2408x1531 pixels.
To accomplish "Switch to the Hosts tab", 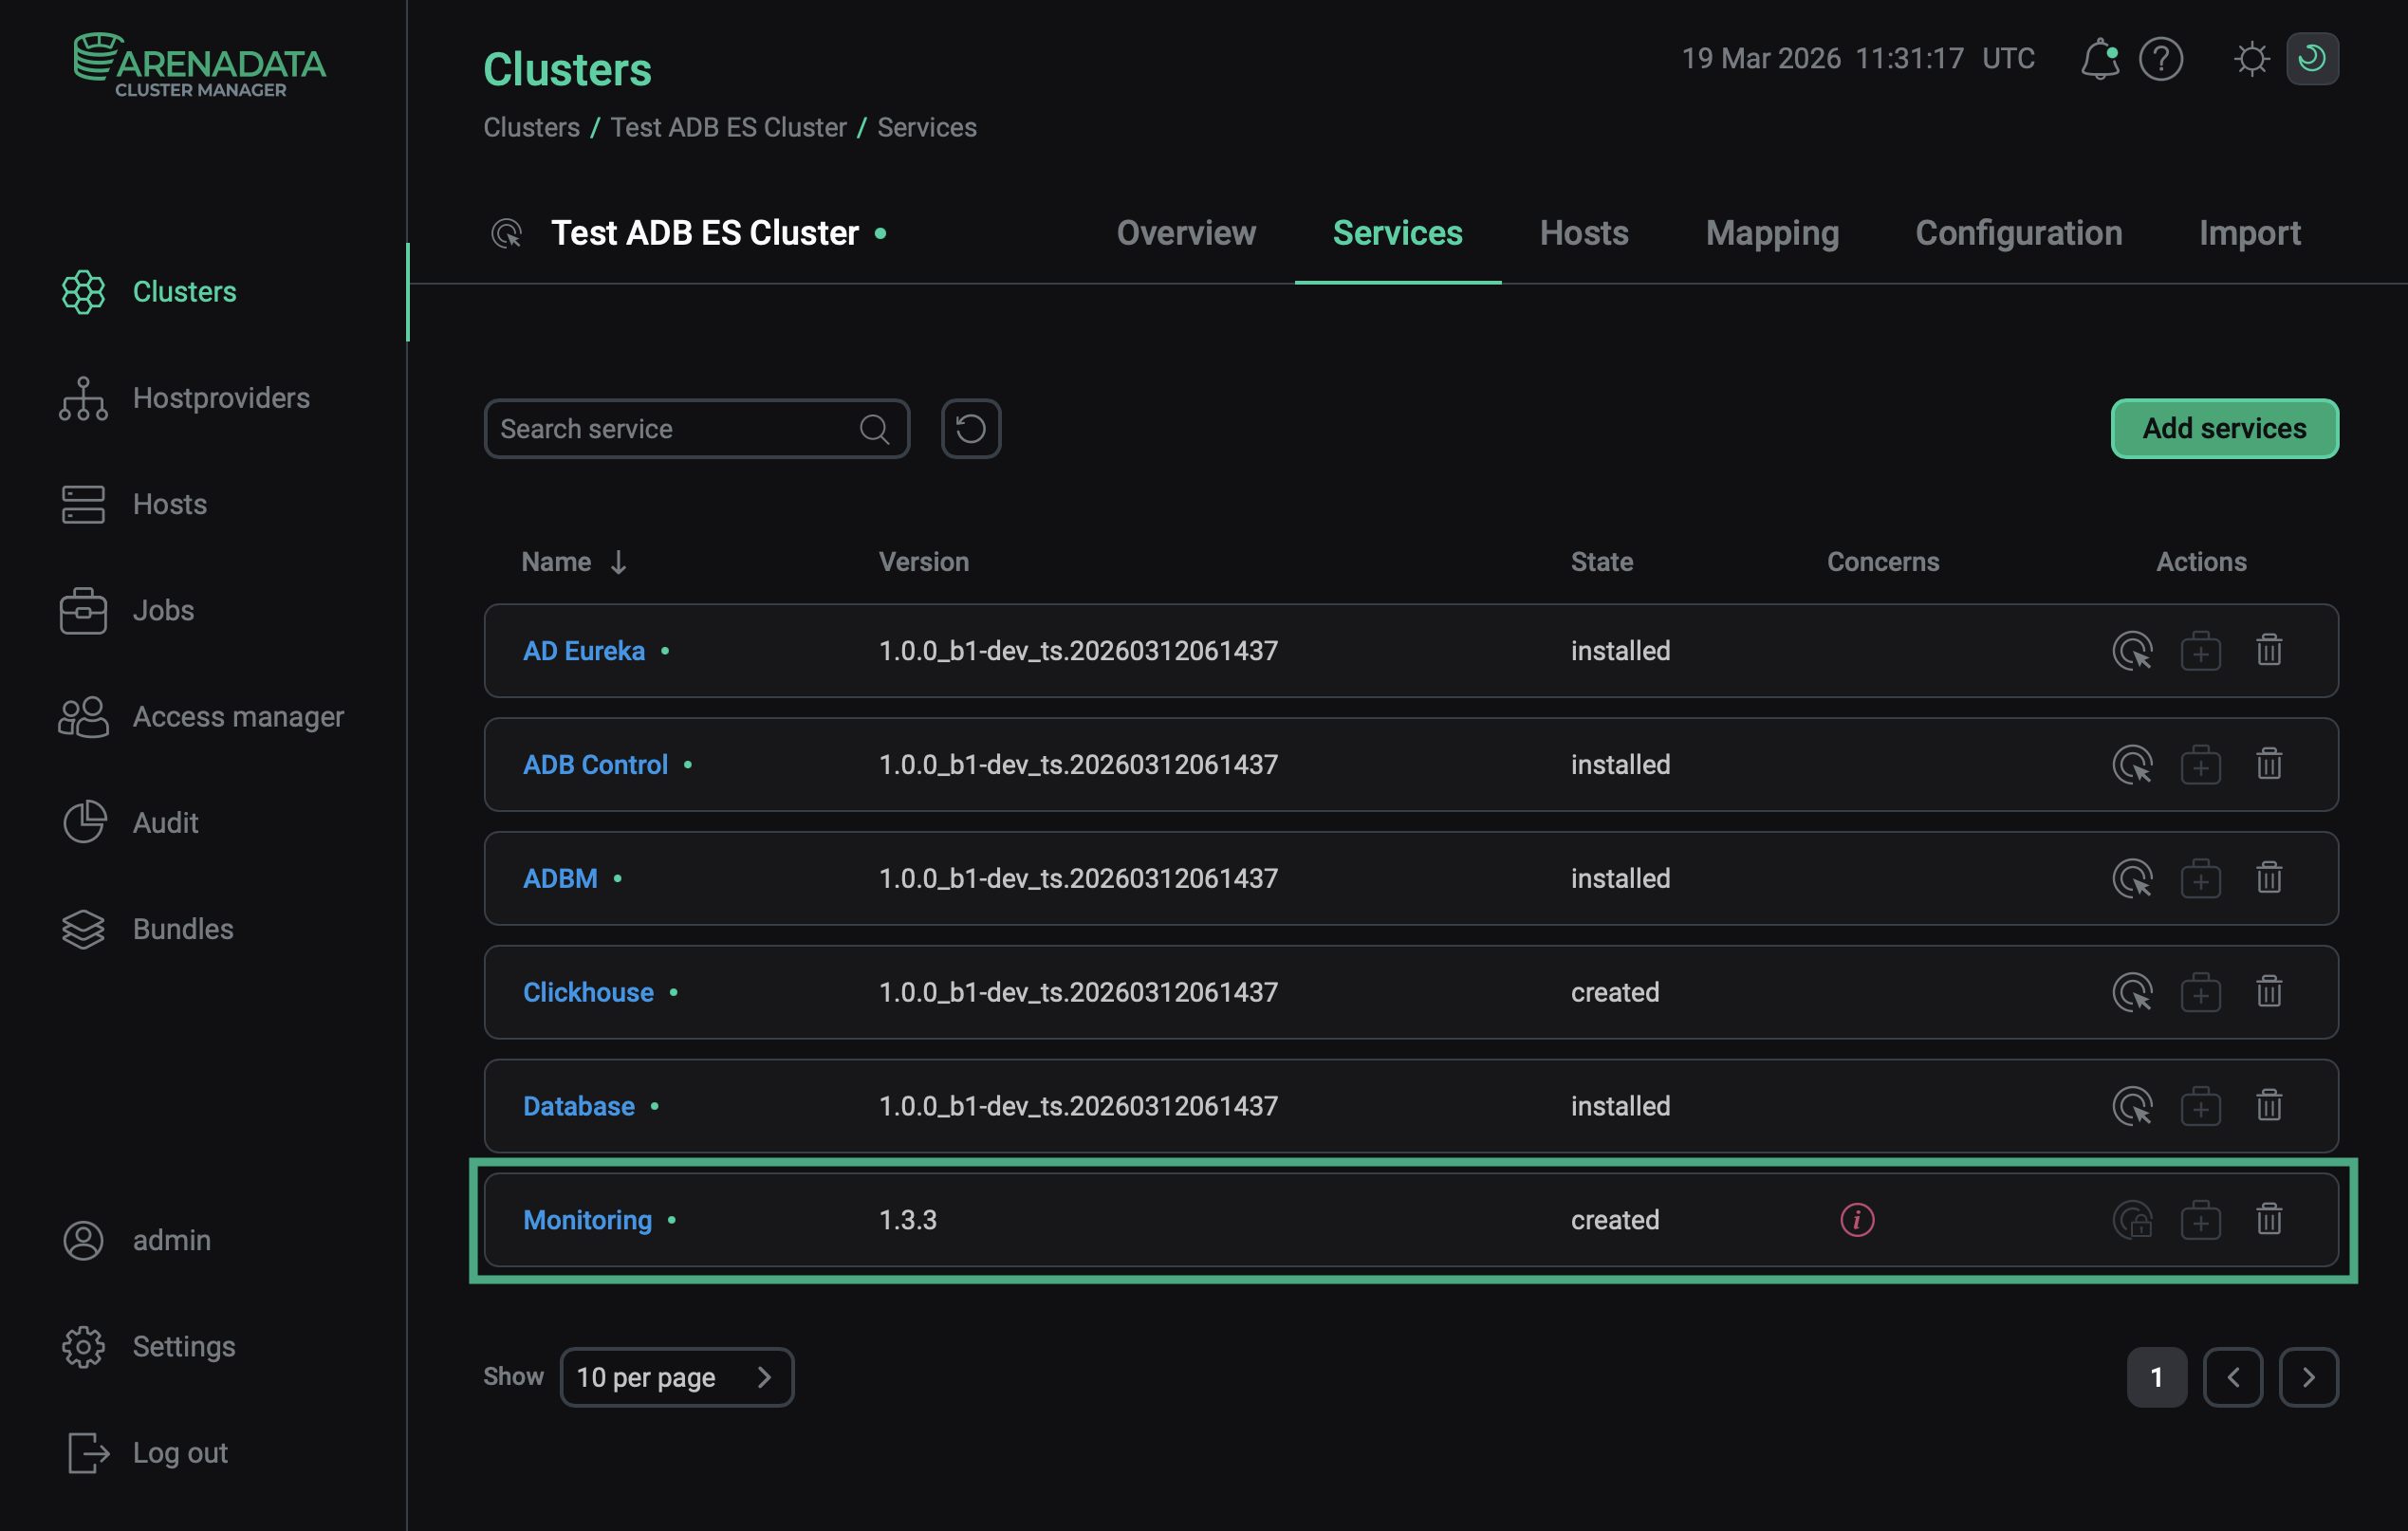I will (x=1583, y=233).
